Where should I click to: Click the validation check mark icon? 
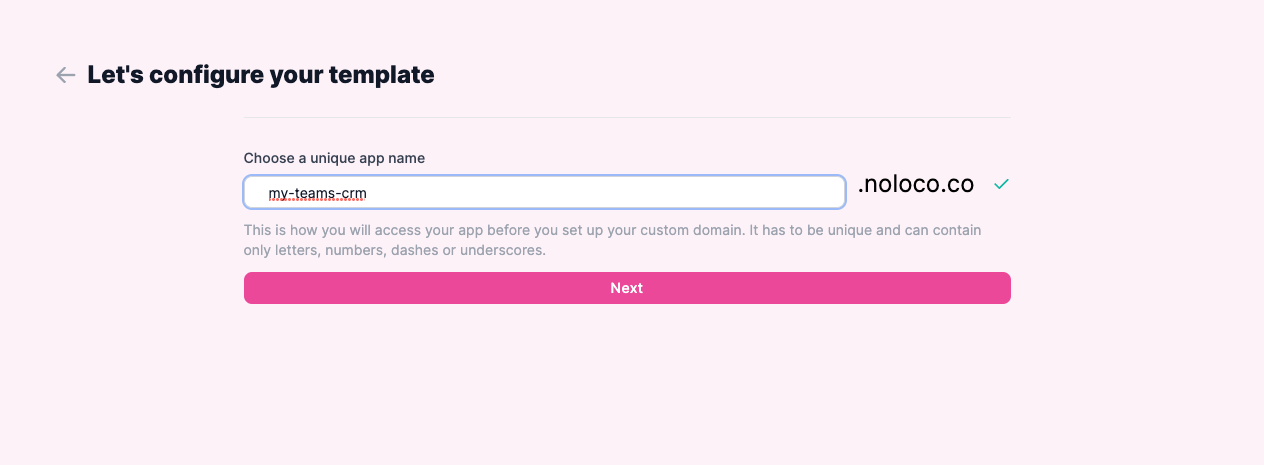[x=1001, y=184]
